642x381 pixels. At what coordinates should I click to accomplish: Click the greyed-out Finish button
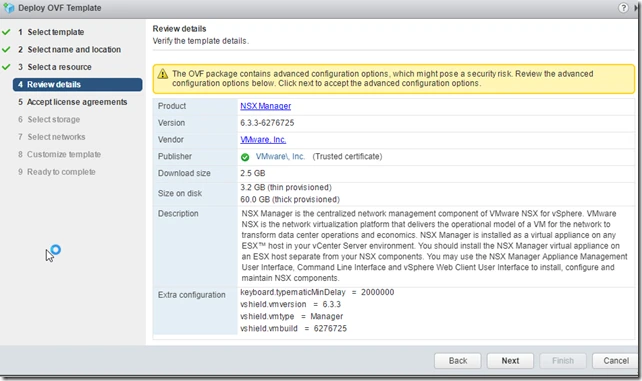(x=563, y=361)
